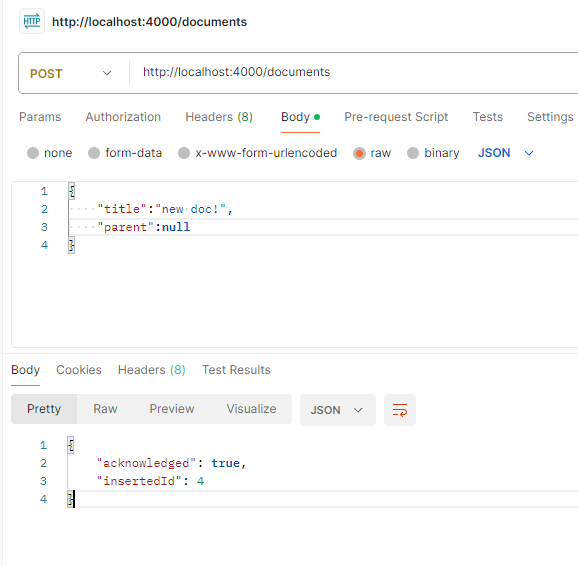Select the none body type radio
The height and width of the screenshot is (566, 578).
tap(33, 153)
